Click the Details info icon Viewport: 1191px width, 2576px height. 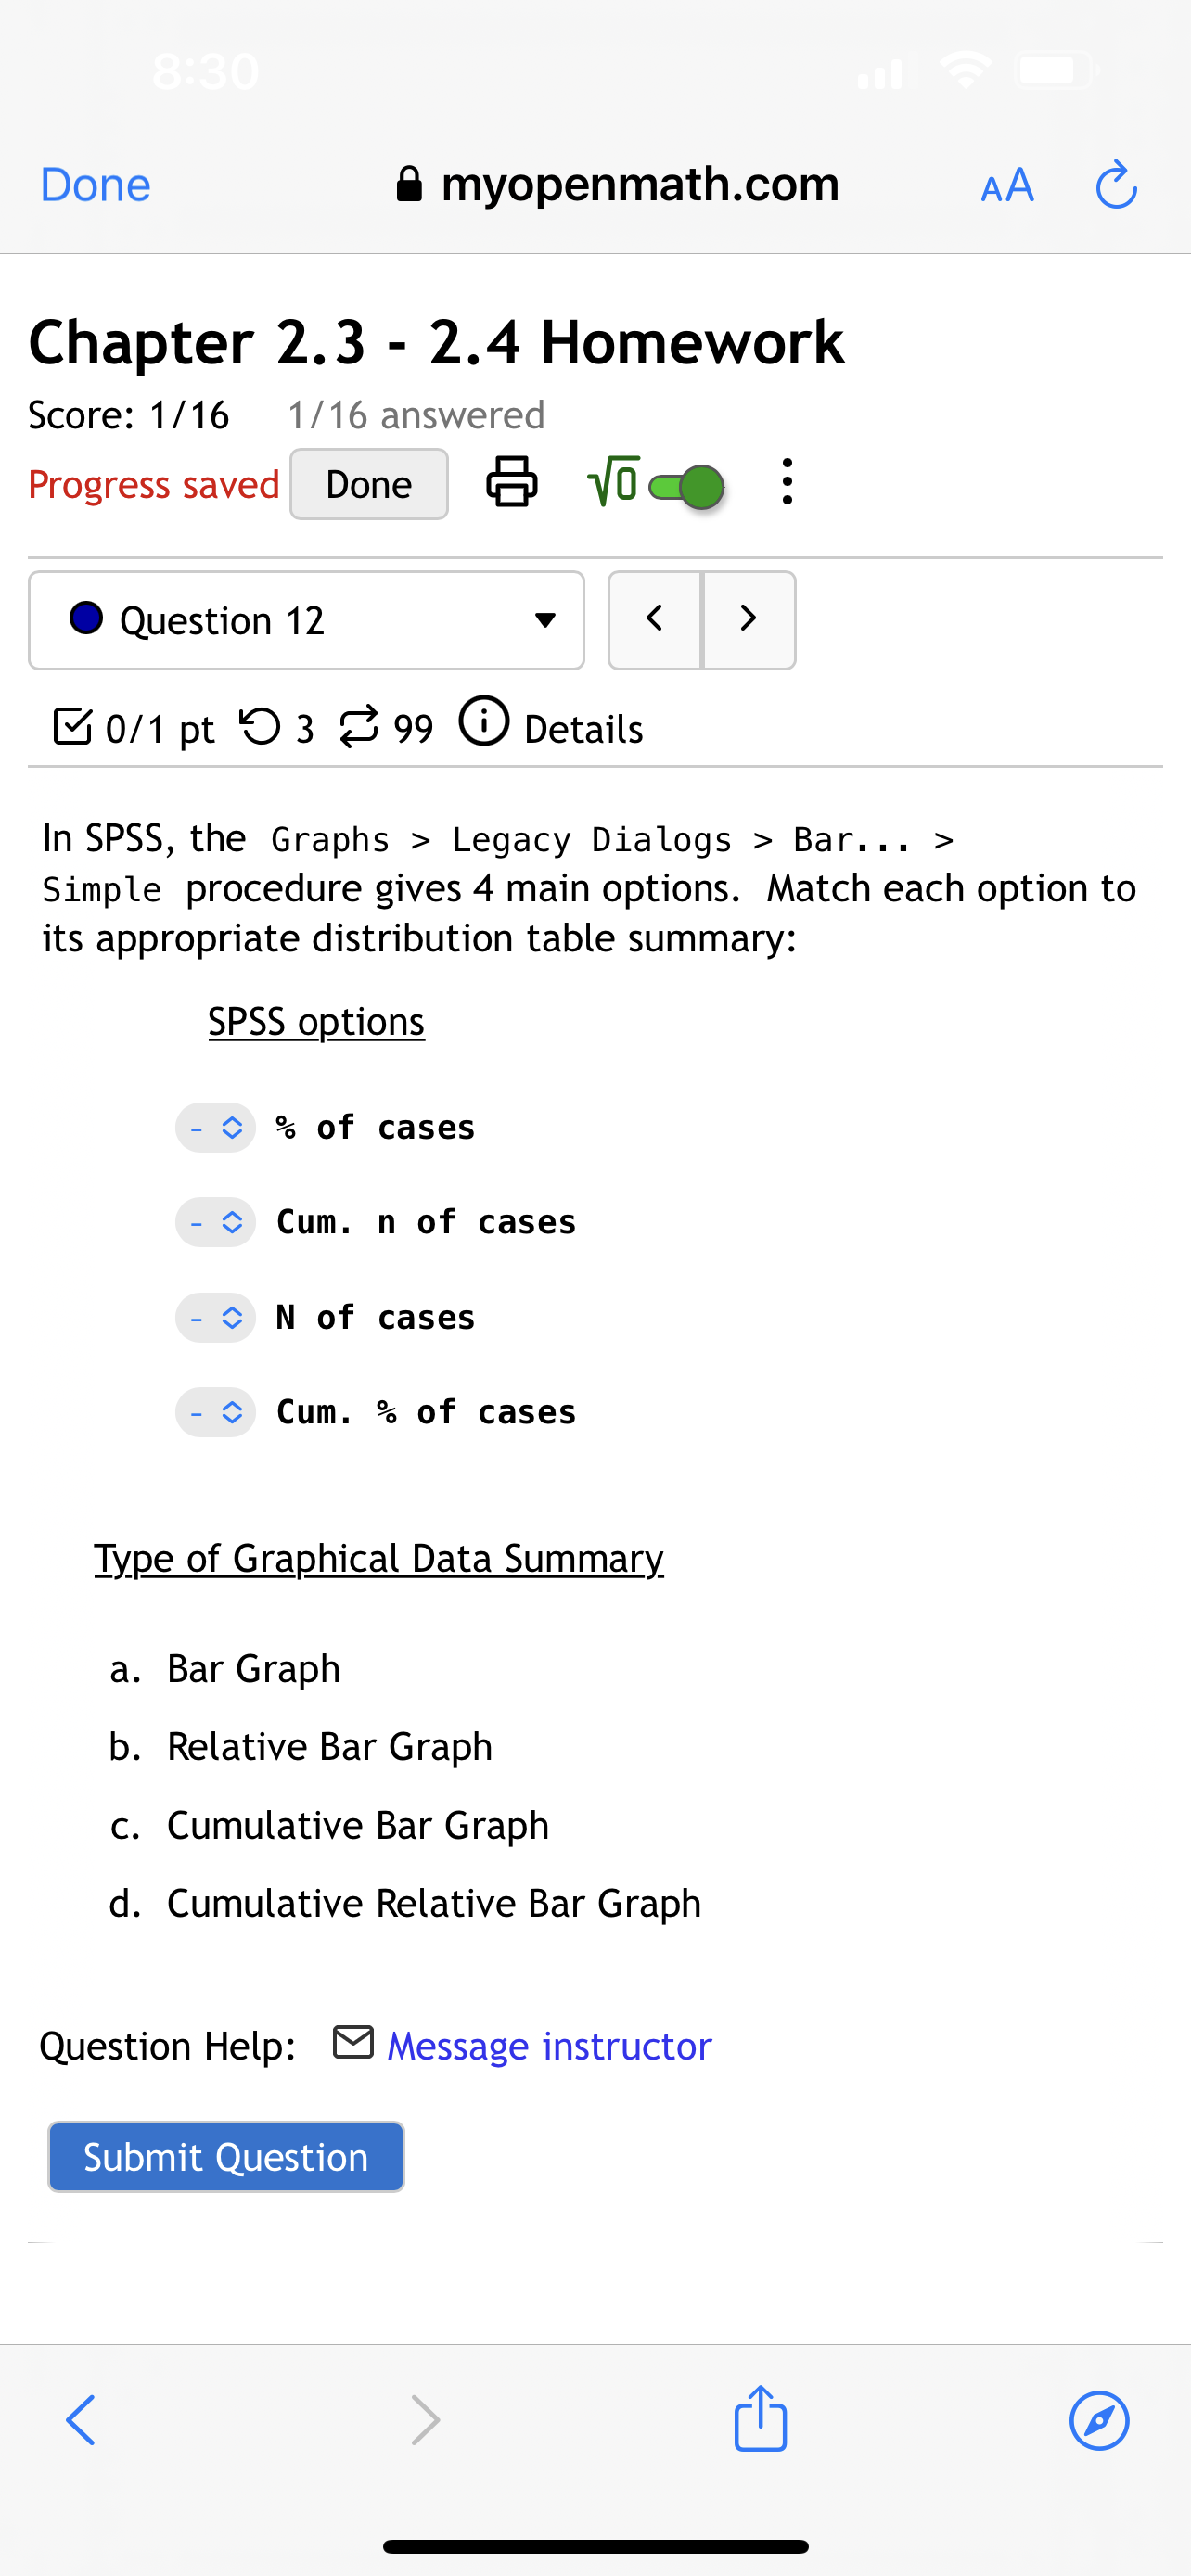click(484, 724)
